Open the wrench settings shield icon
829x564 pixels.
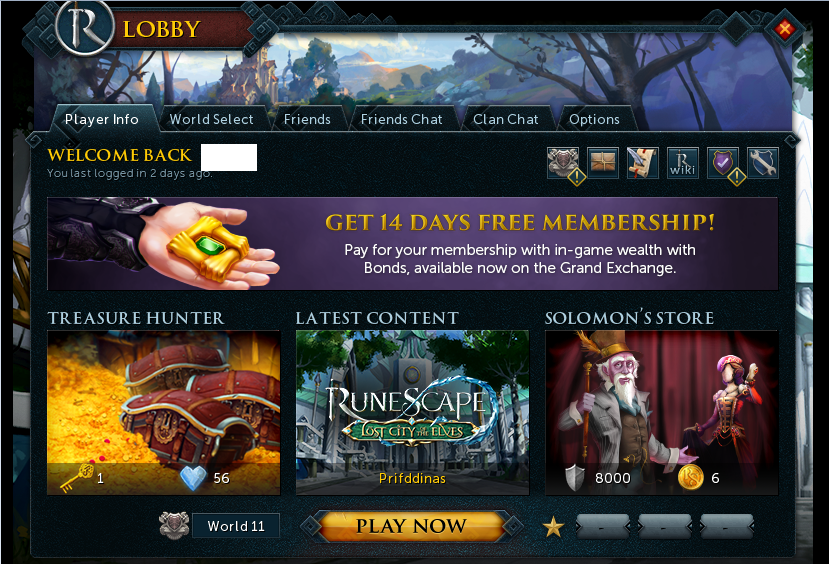point(763,162)
